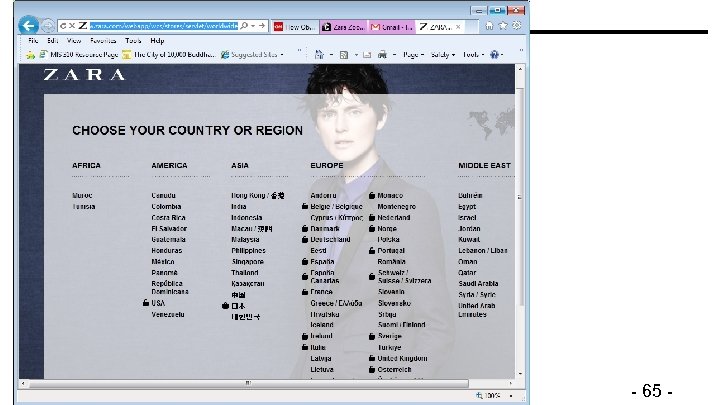Open The City of 10,000 Buddhas favorite

click(169, 55)
